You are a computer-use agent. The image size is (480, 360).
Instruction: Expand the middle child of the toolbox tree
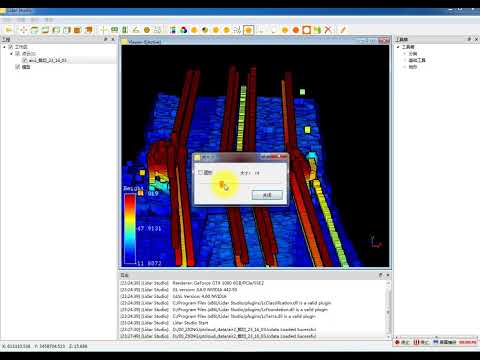[405, 60]
